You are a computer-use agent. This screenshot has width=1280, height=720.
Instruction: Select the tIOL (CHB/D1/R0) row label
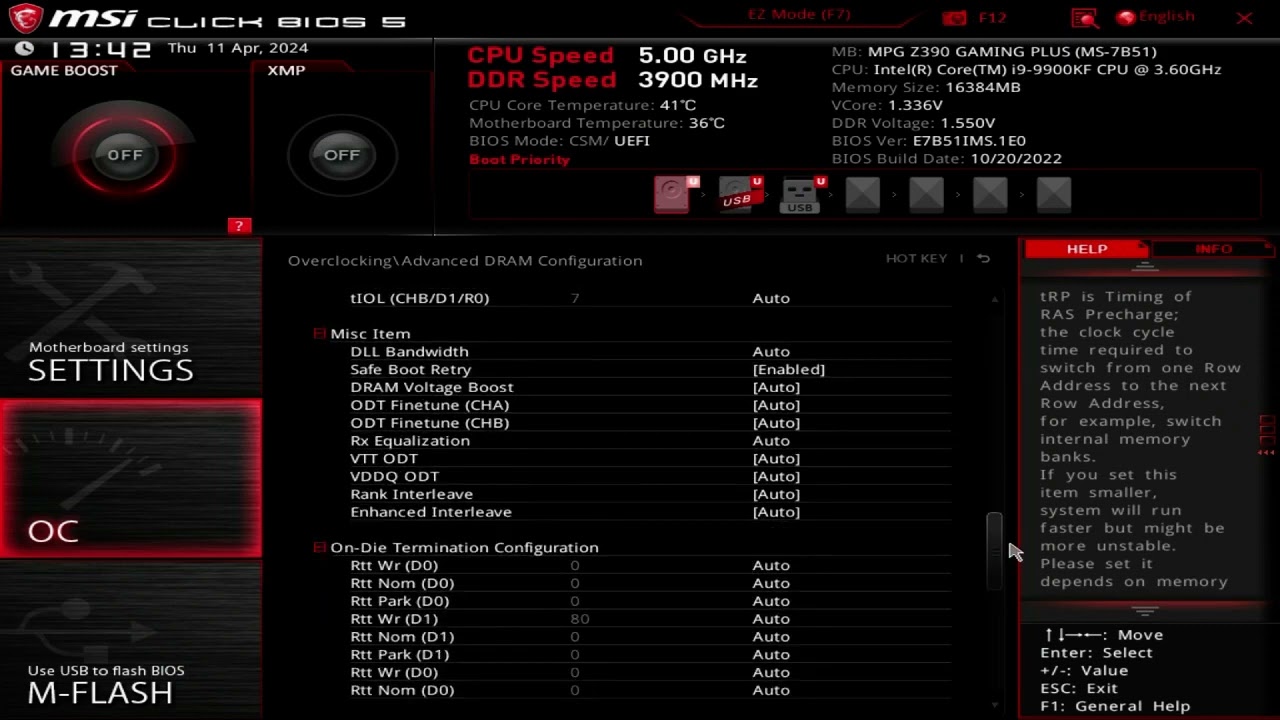[419, 298]
